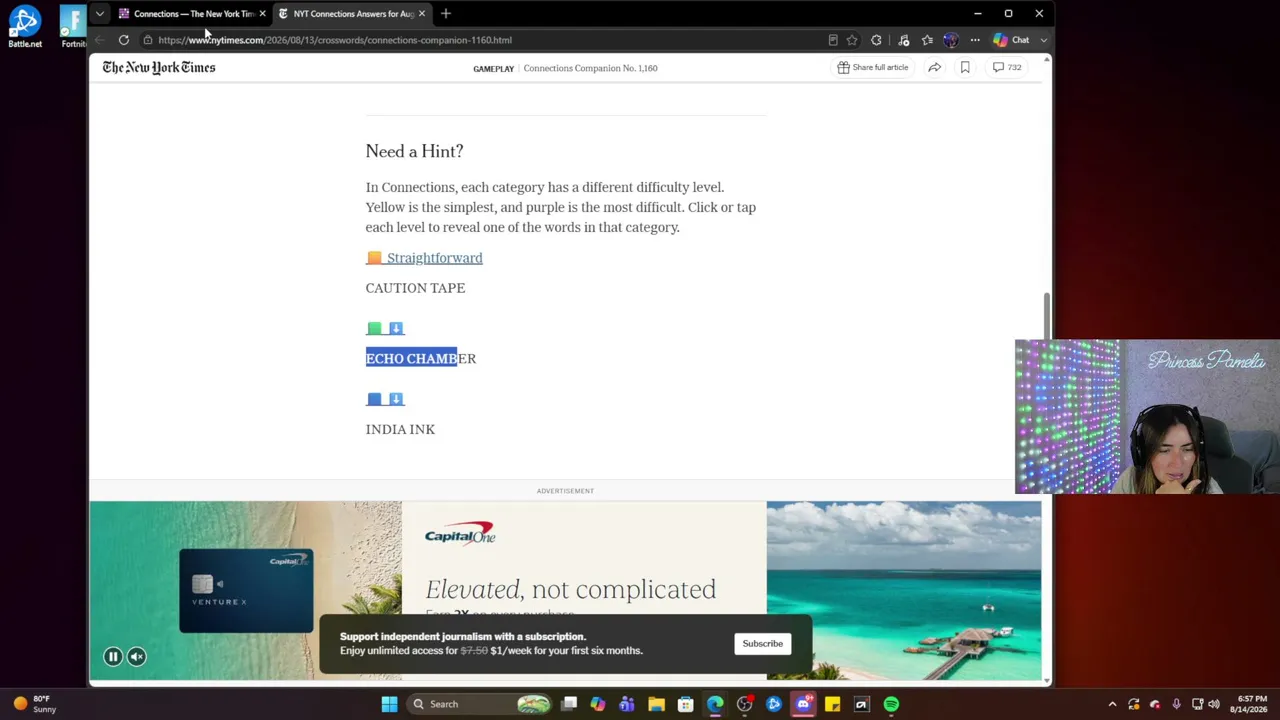Click the CAUTION TAPE text

tap(415, 288)
